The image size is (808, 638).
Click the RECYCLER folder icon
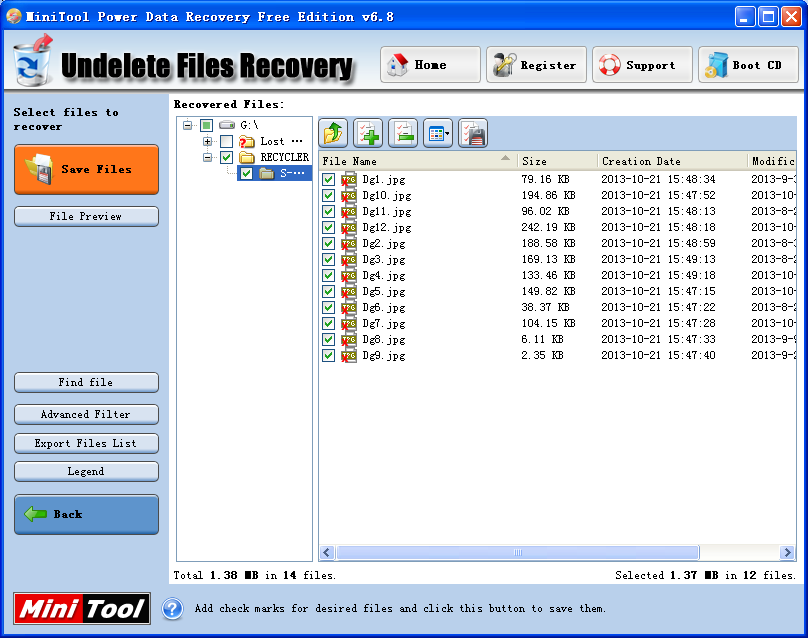pos(247,157)
